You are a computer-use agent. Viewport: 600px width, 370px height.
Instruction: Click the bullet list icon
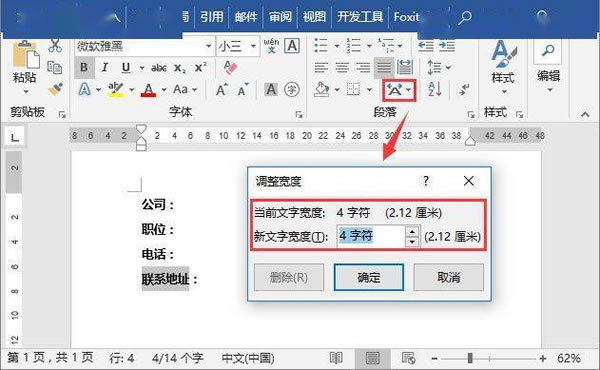[321, 46]
